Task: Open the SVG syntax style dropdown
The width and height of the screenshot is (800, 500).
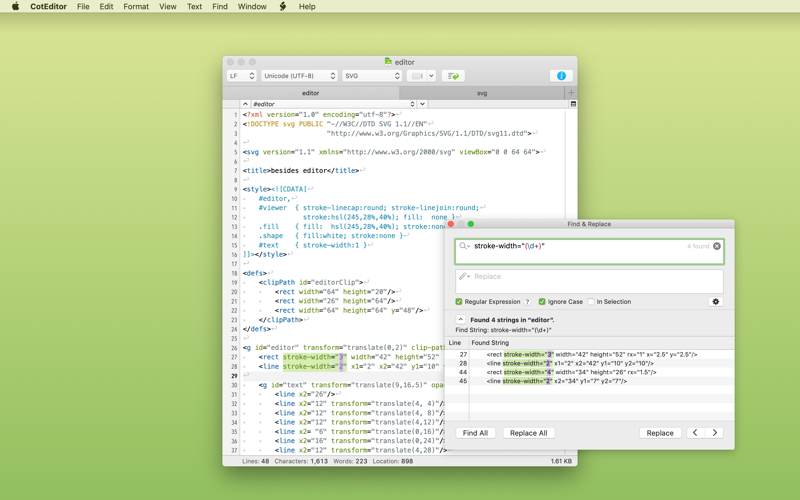Action: pos(371,76)
